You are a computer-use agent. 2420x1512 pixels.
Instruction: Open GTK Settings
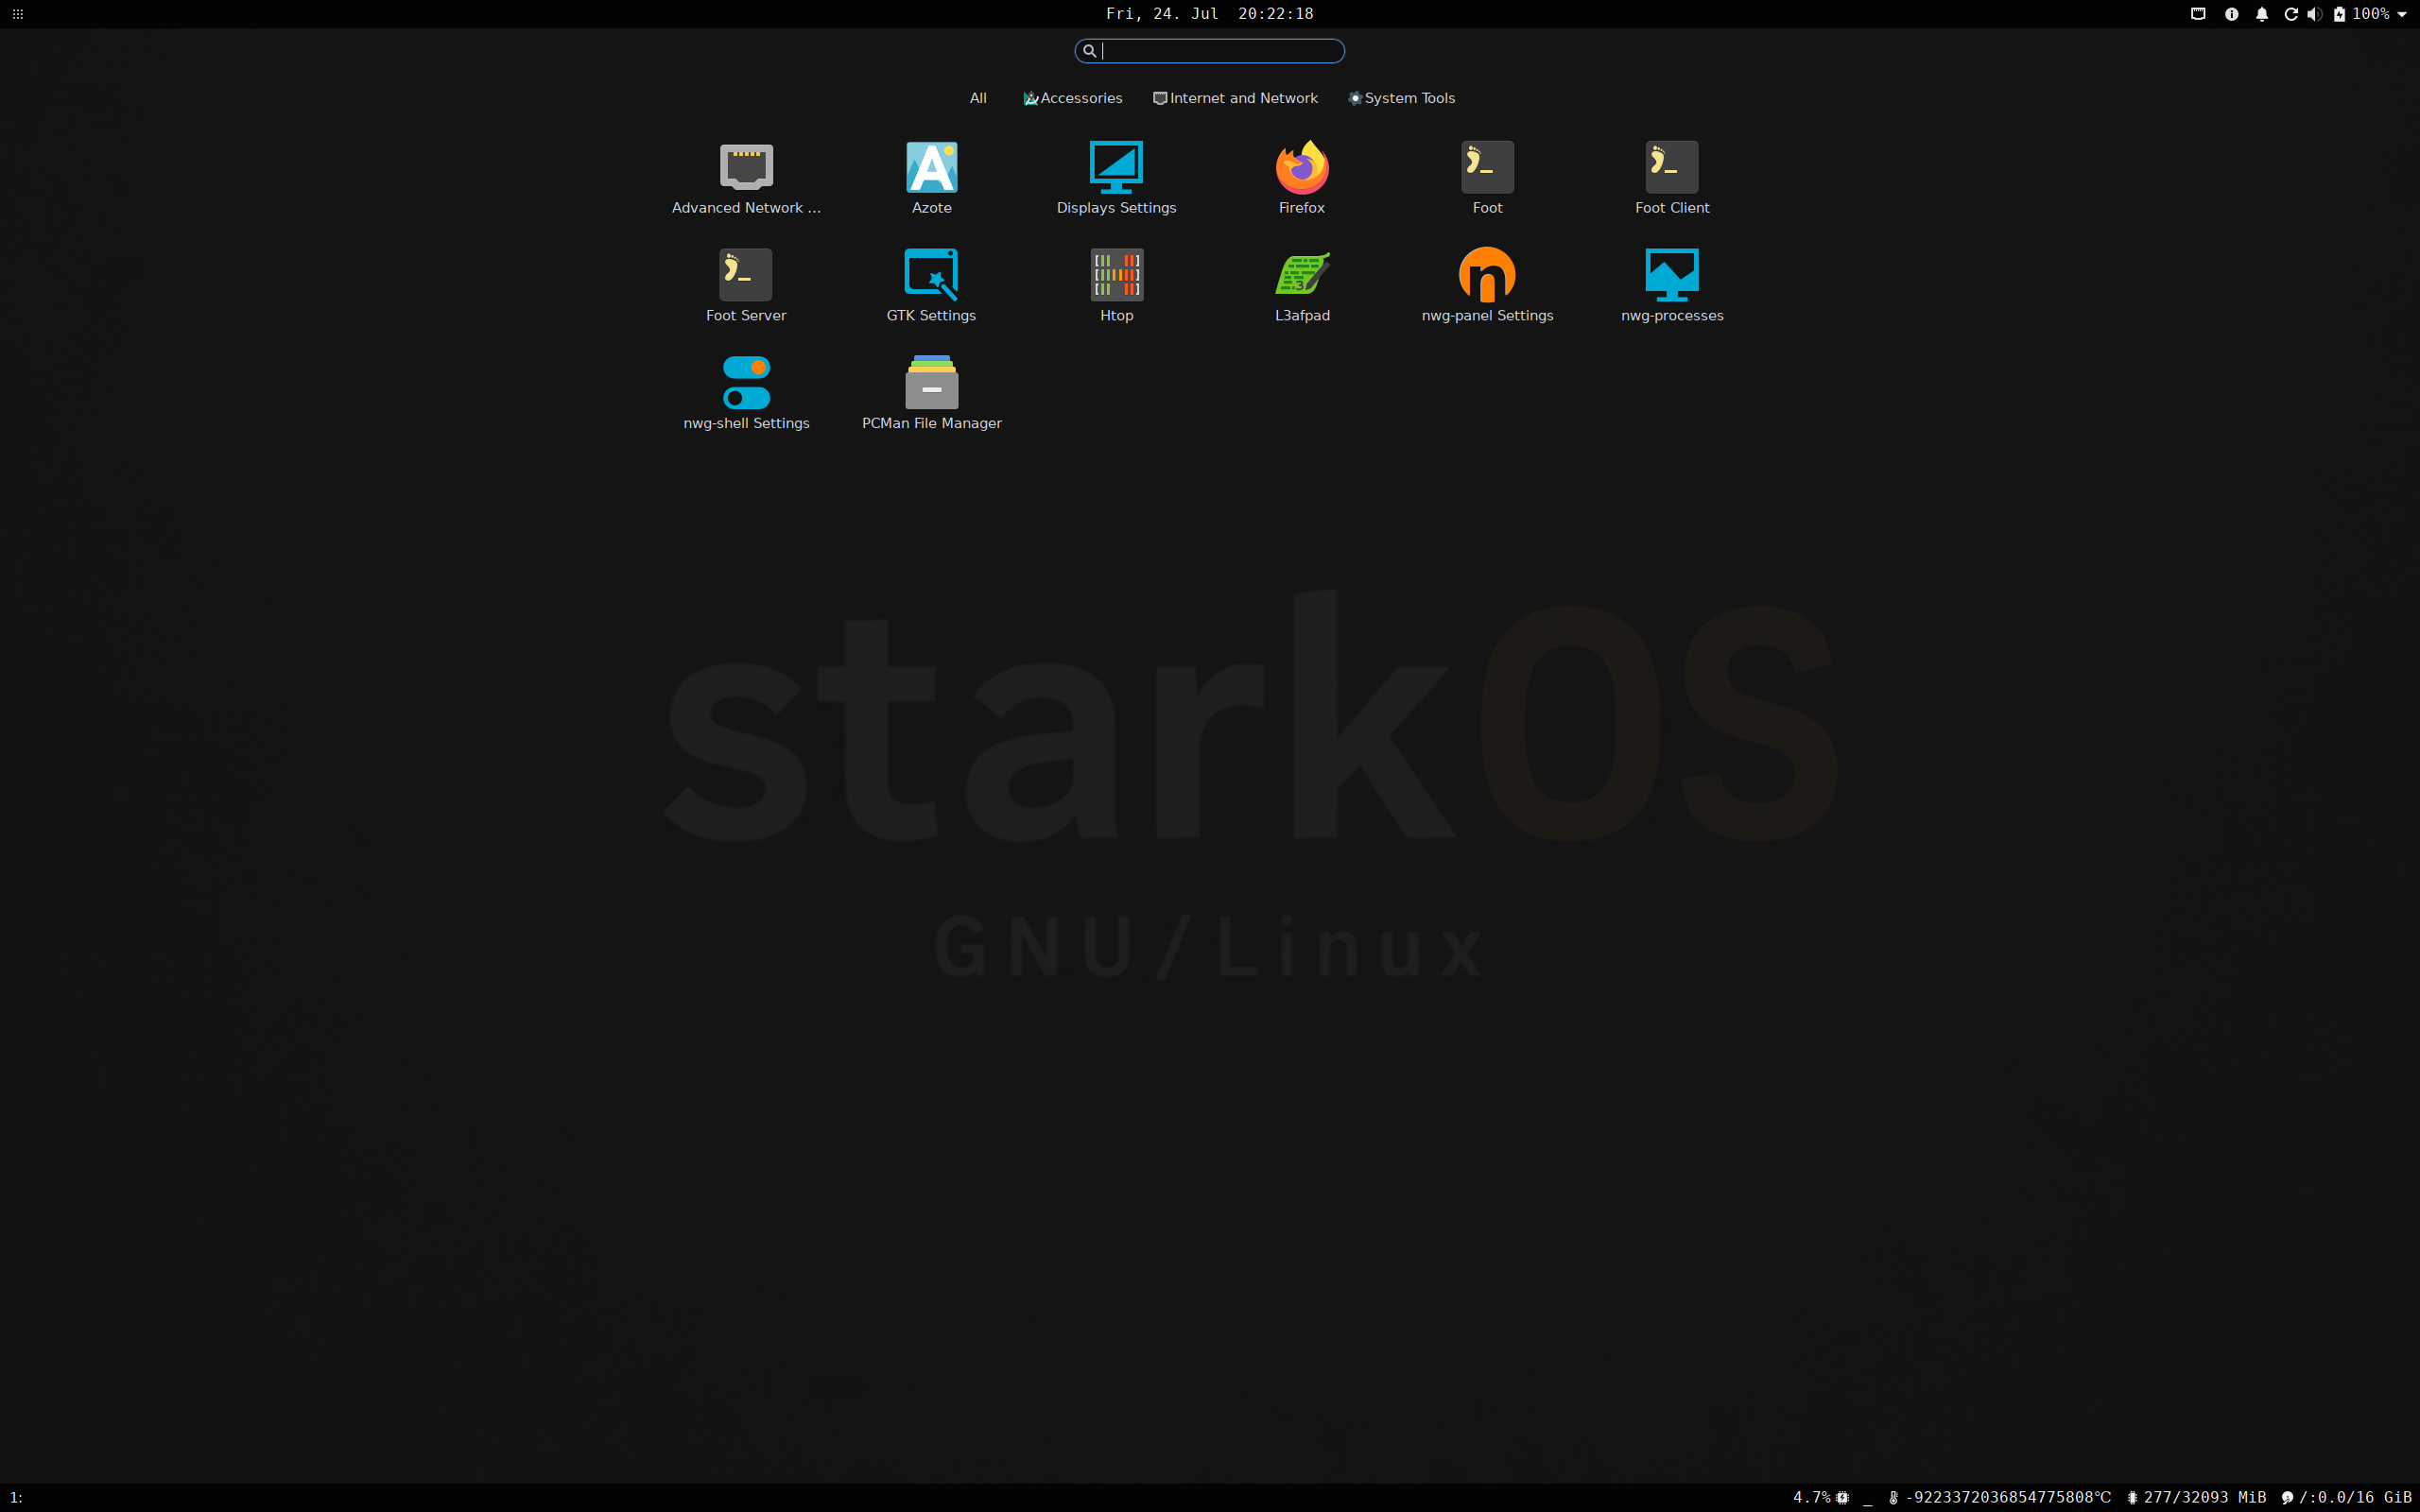[x=931, y=286]
